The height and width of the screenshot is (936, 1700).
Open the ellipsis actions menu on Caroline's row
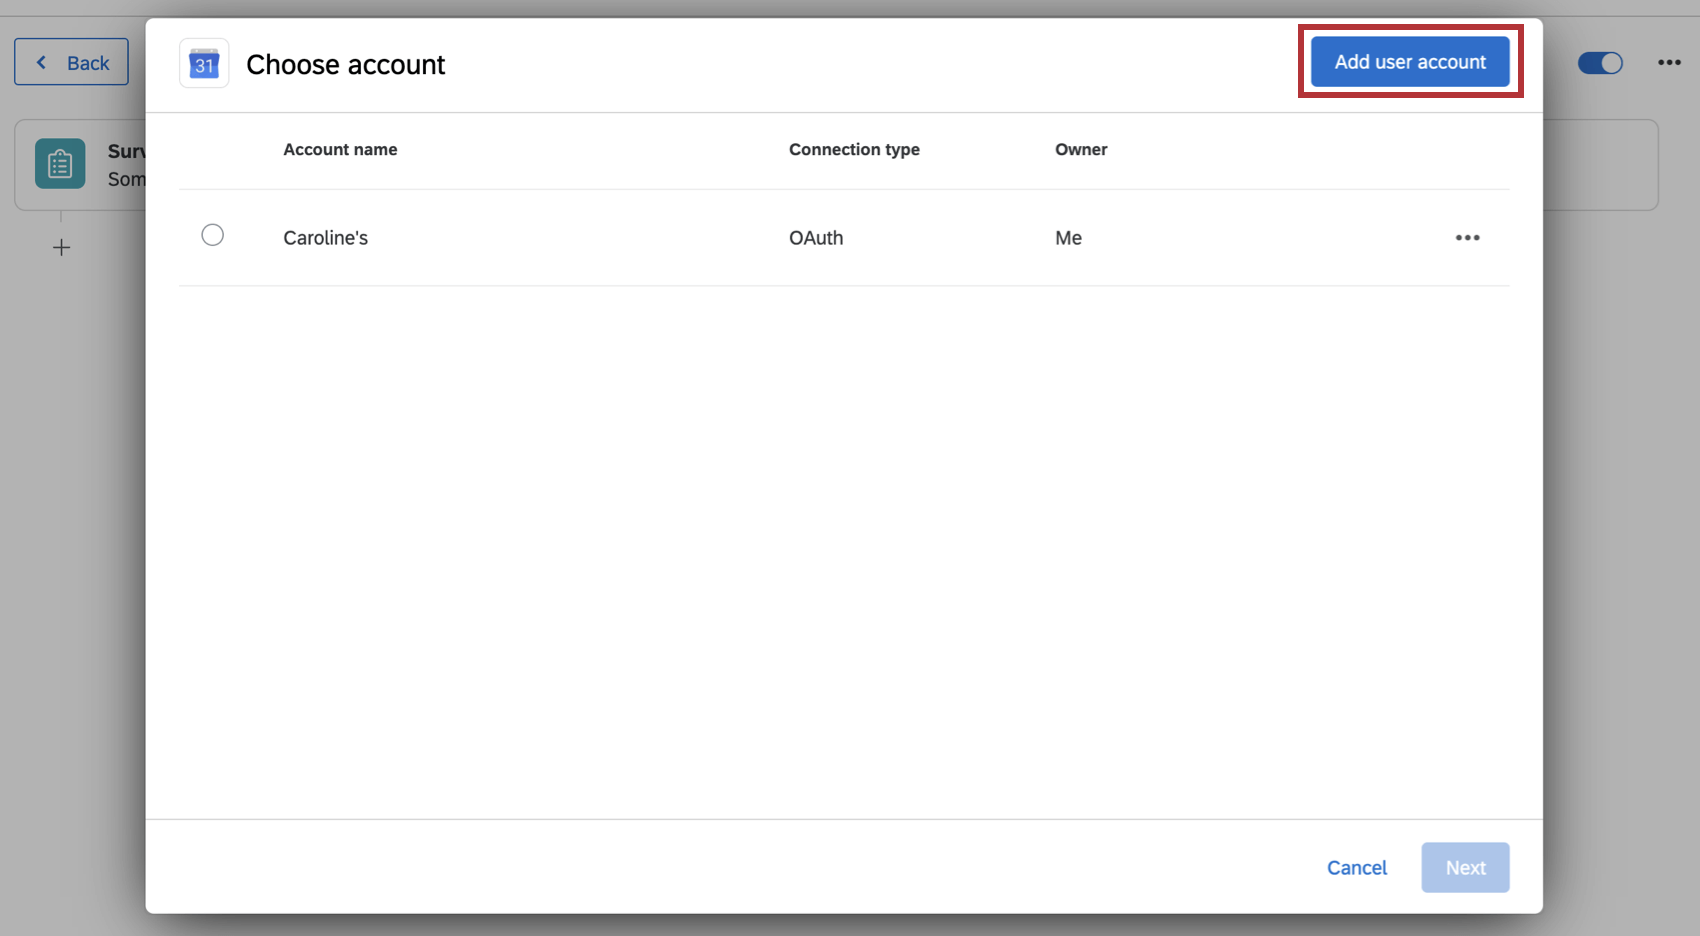click(x=1467, y=237)
